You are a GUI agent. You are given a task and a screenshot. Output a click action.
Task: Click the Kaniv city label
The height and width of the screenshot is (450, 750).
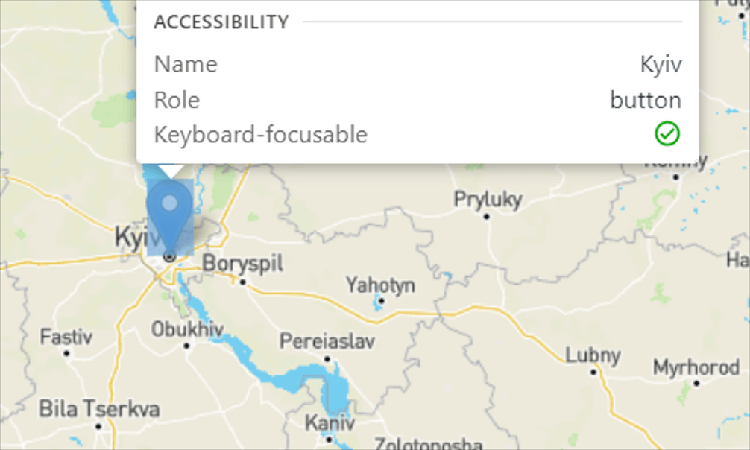[329, 421]
